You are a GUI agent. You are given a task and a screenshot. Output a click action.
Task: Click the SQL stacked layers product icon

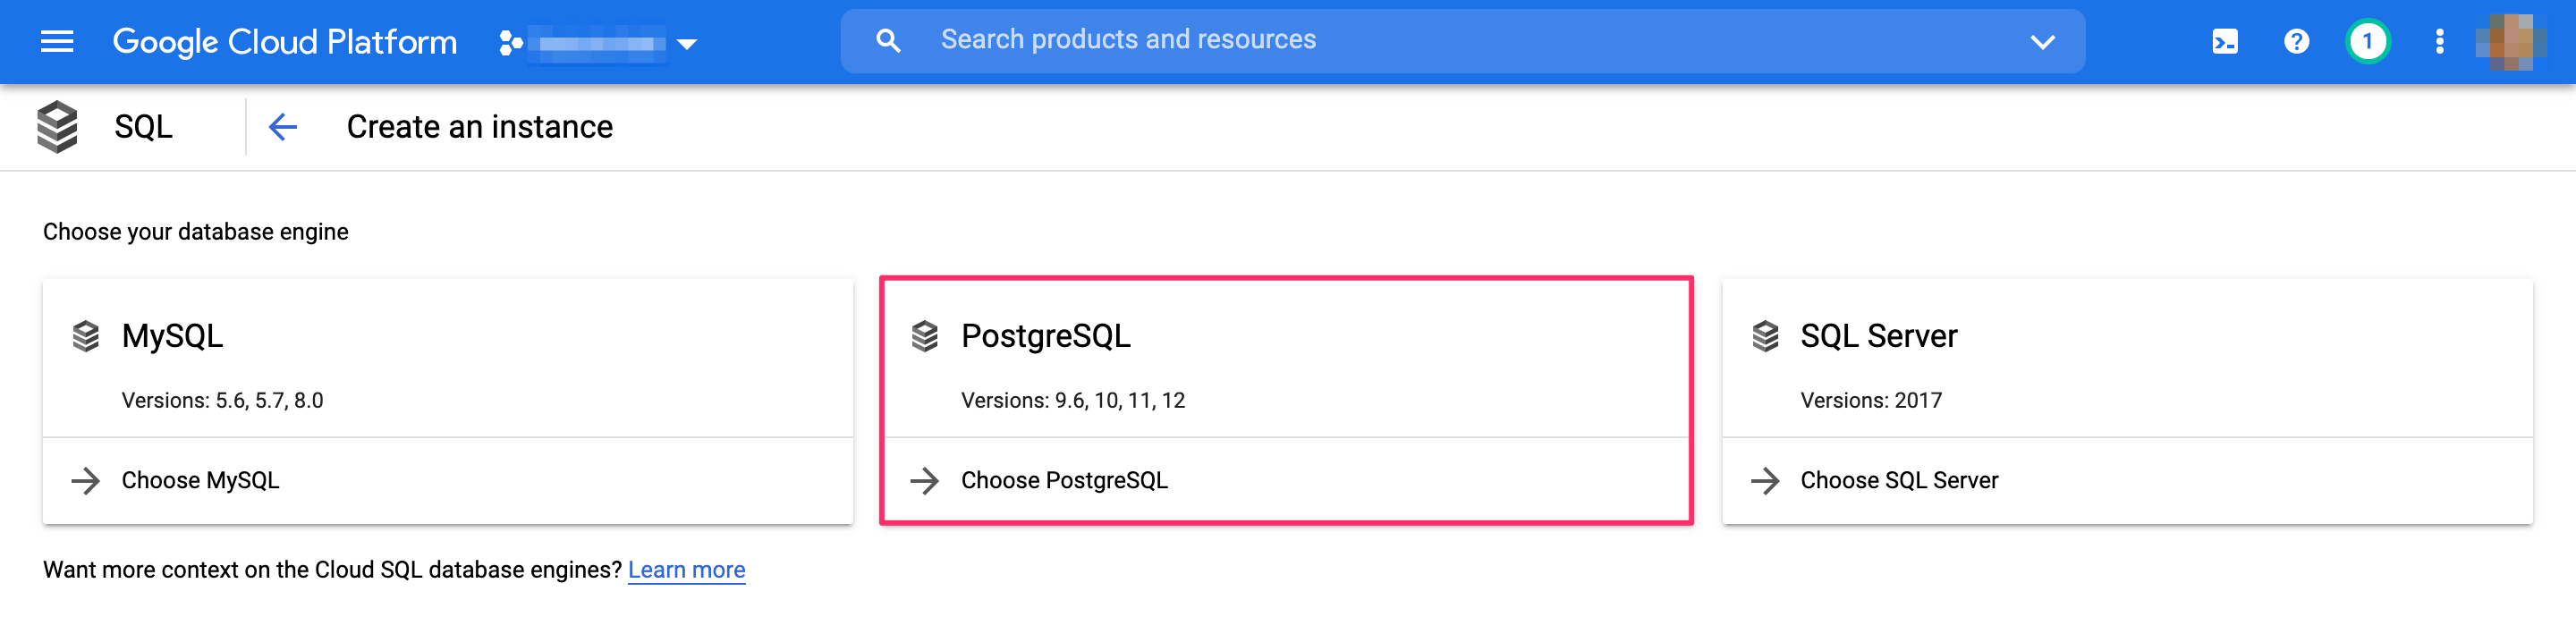[x=57, y=127]
